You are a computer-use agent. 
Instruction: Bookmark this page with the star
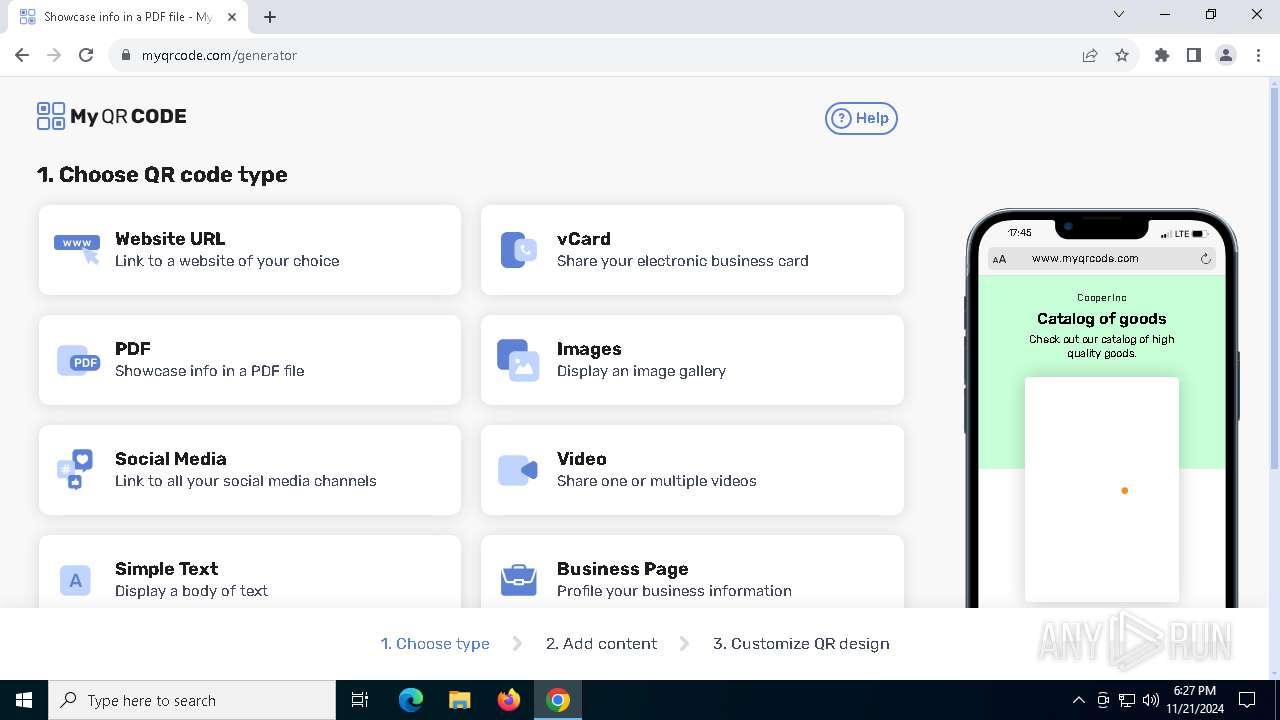pos(1122,56)
